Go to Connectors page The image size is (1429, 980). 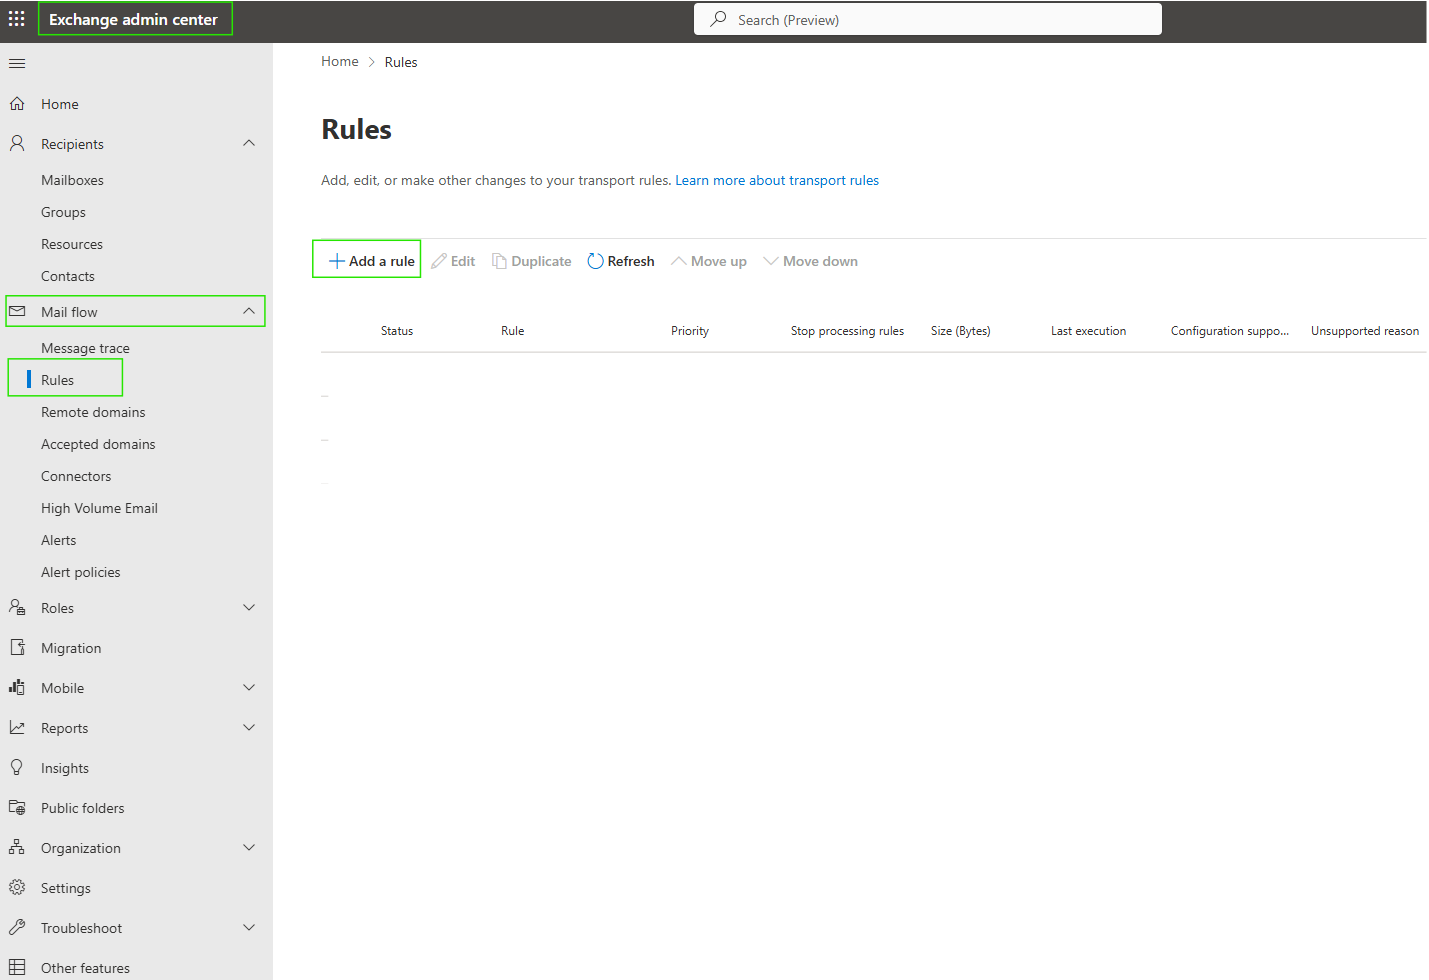(x=76, y=476)
